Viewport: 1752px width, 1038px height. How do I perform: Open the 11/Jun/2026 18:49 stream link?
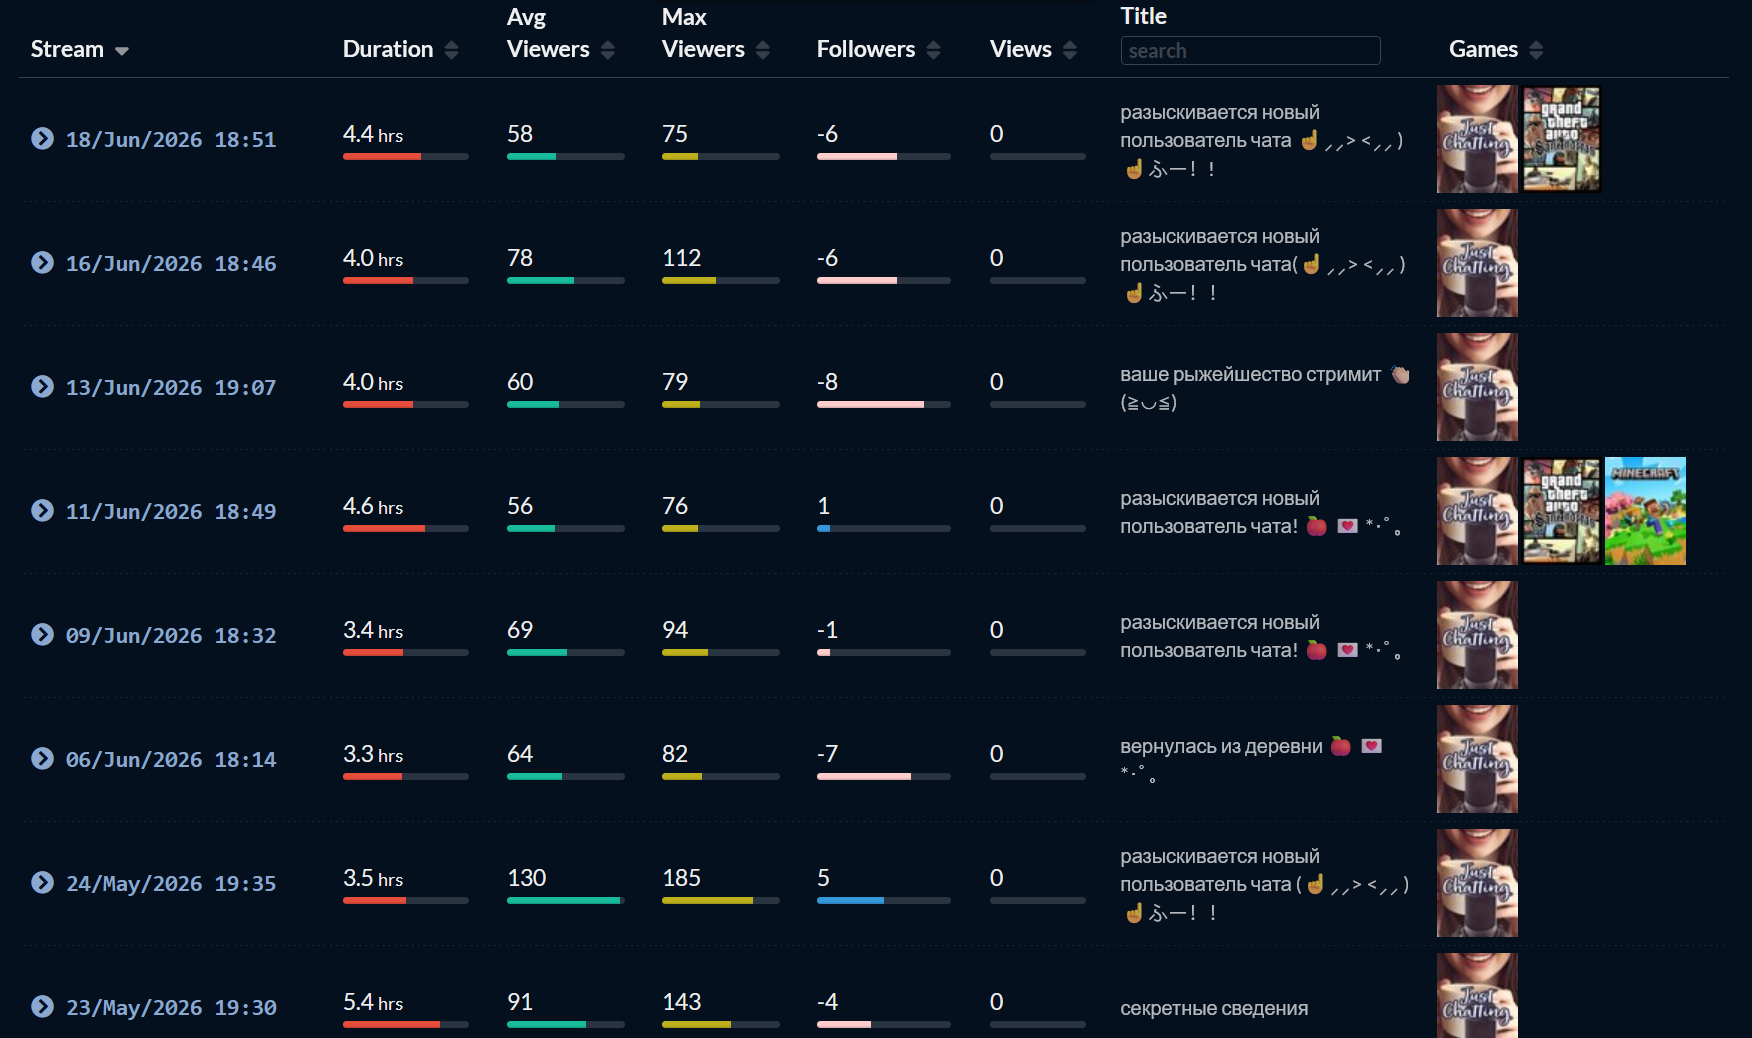(x=171, y=511)
